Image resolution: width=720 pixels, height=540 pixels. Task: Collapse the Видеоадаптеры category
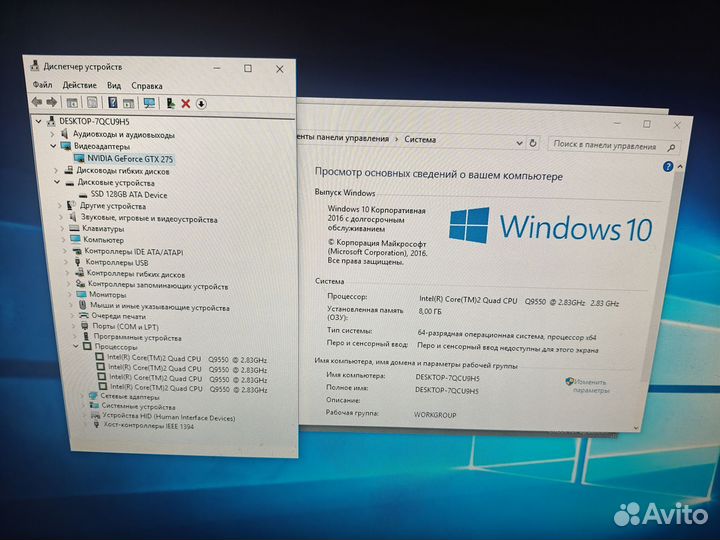(x=53, y=146)
